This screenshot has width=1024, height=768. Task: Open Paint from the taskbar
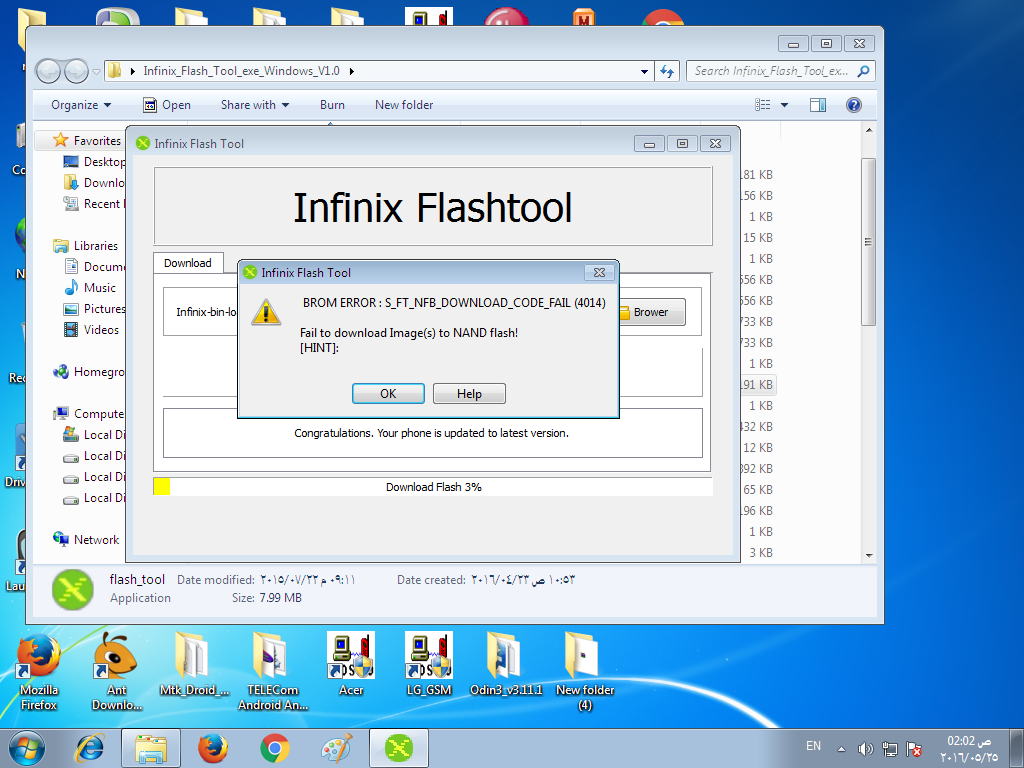point(337,748)
